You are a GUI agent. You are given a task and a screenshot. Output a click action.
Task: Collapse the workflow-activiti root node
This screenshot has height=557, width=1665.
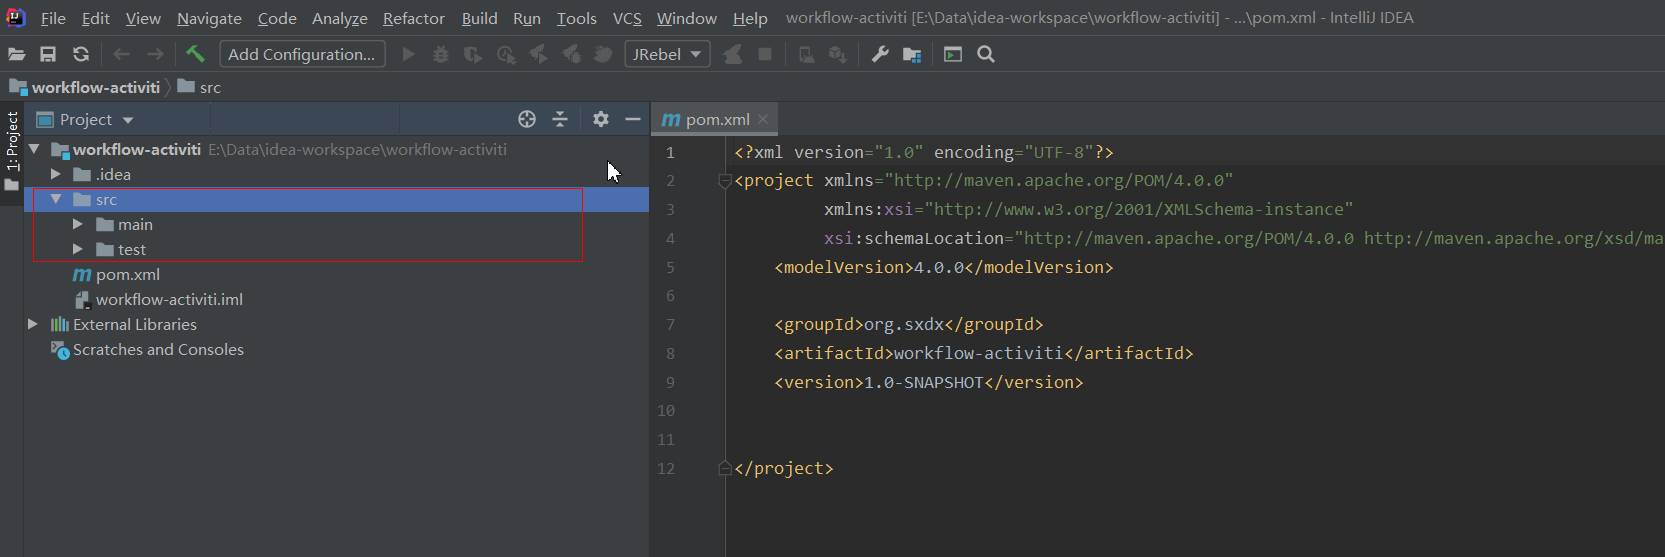[x=34, y=149]
